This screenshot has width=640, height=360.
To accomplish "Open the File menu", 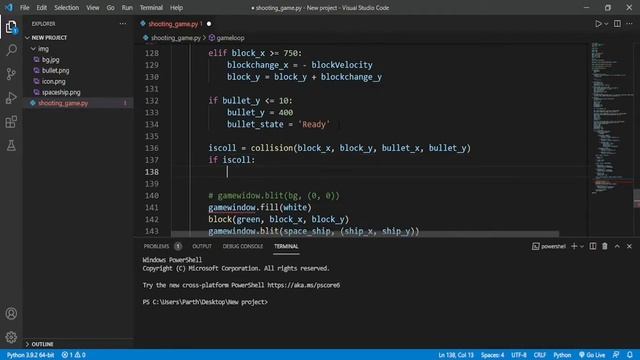I will [24, 7].
